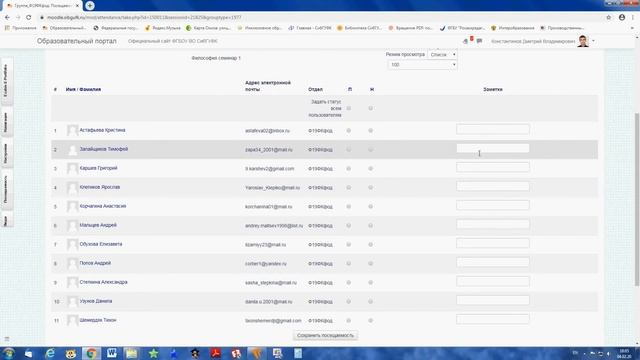Mark Клепиков Ярослав as Н

(x=371, y=188)
